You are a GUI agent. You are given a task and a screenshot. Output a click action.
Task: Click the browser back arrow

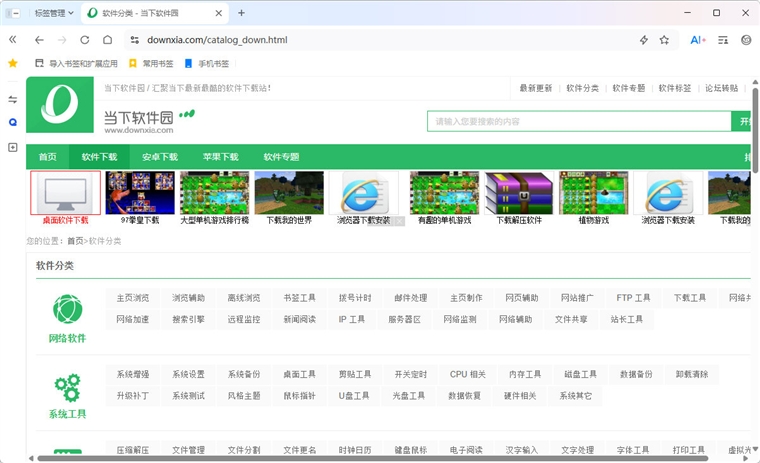[x=39, y=40]
